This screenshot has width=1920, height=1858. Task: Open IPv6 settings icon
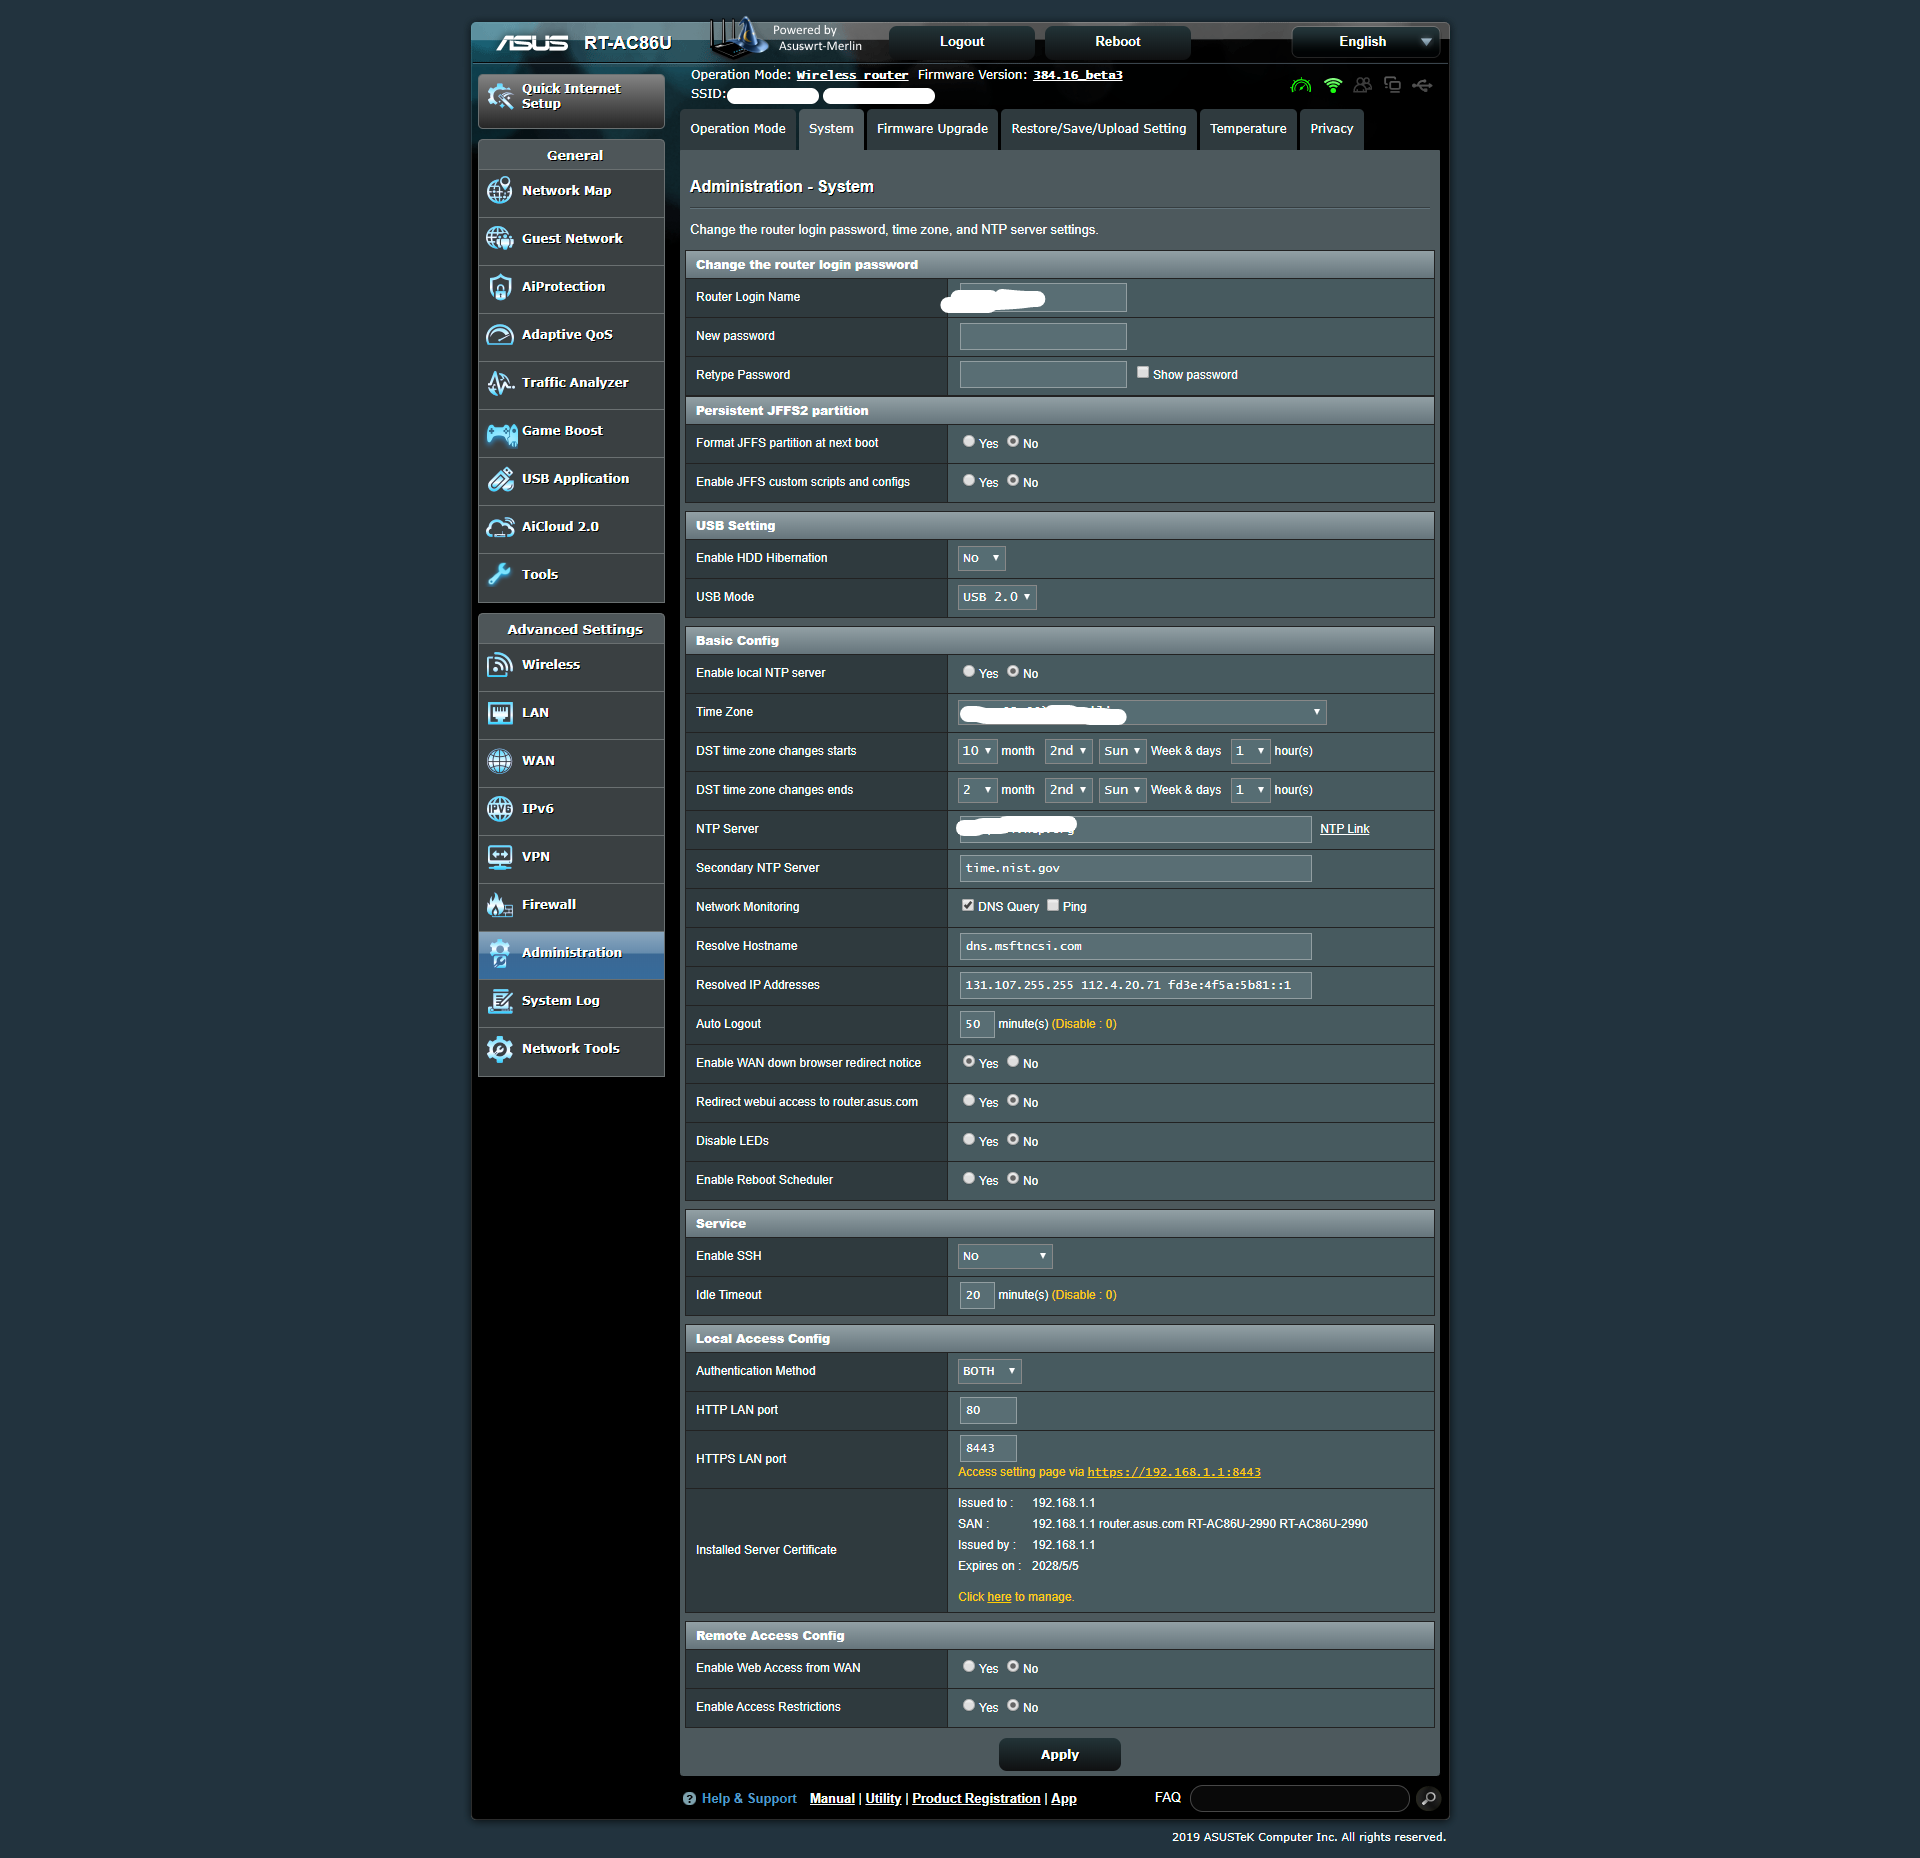[x=500, y=808]
